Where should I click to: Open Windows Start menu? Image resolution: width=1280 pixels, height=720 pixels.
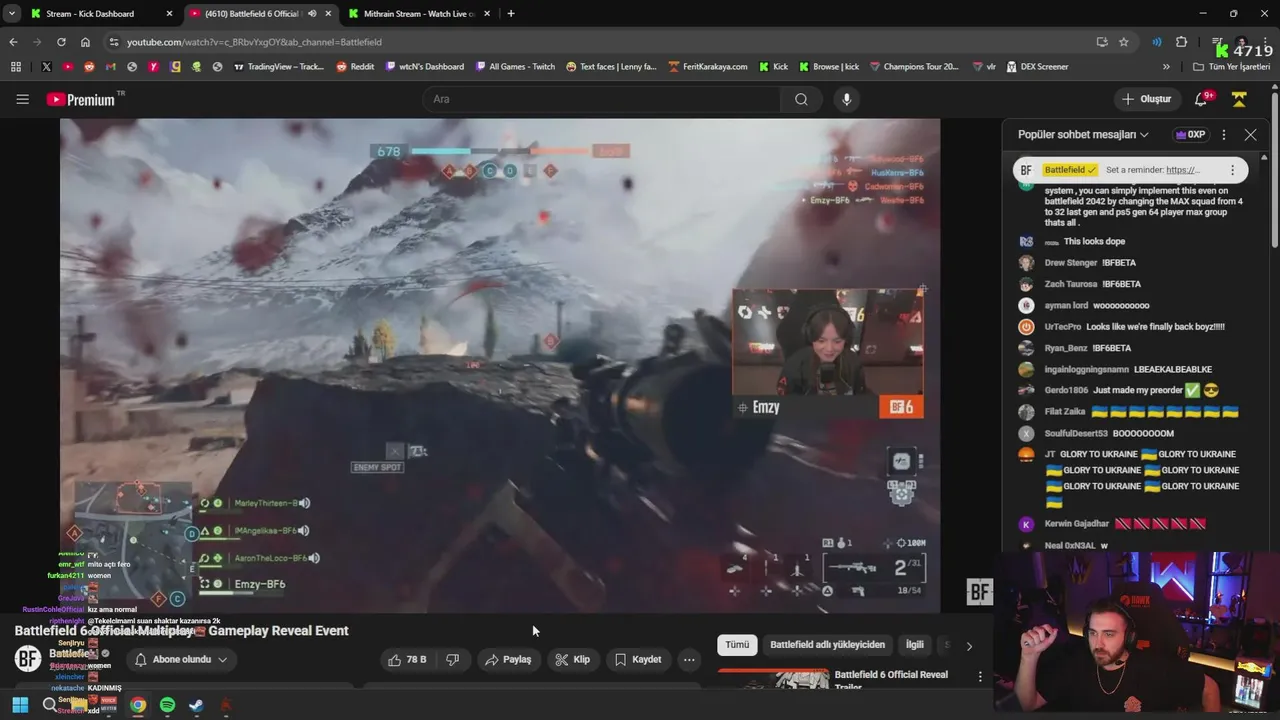point(20,705)
